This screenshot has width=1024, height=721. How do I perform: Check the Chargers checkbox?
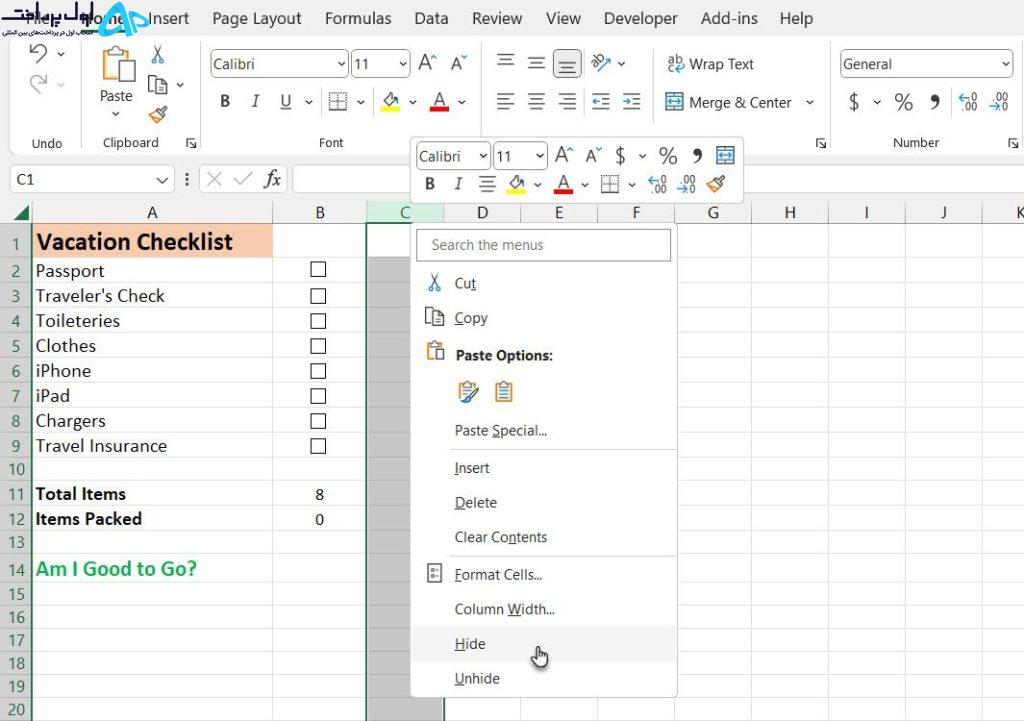coord(318,421)
